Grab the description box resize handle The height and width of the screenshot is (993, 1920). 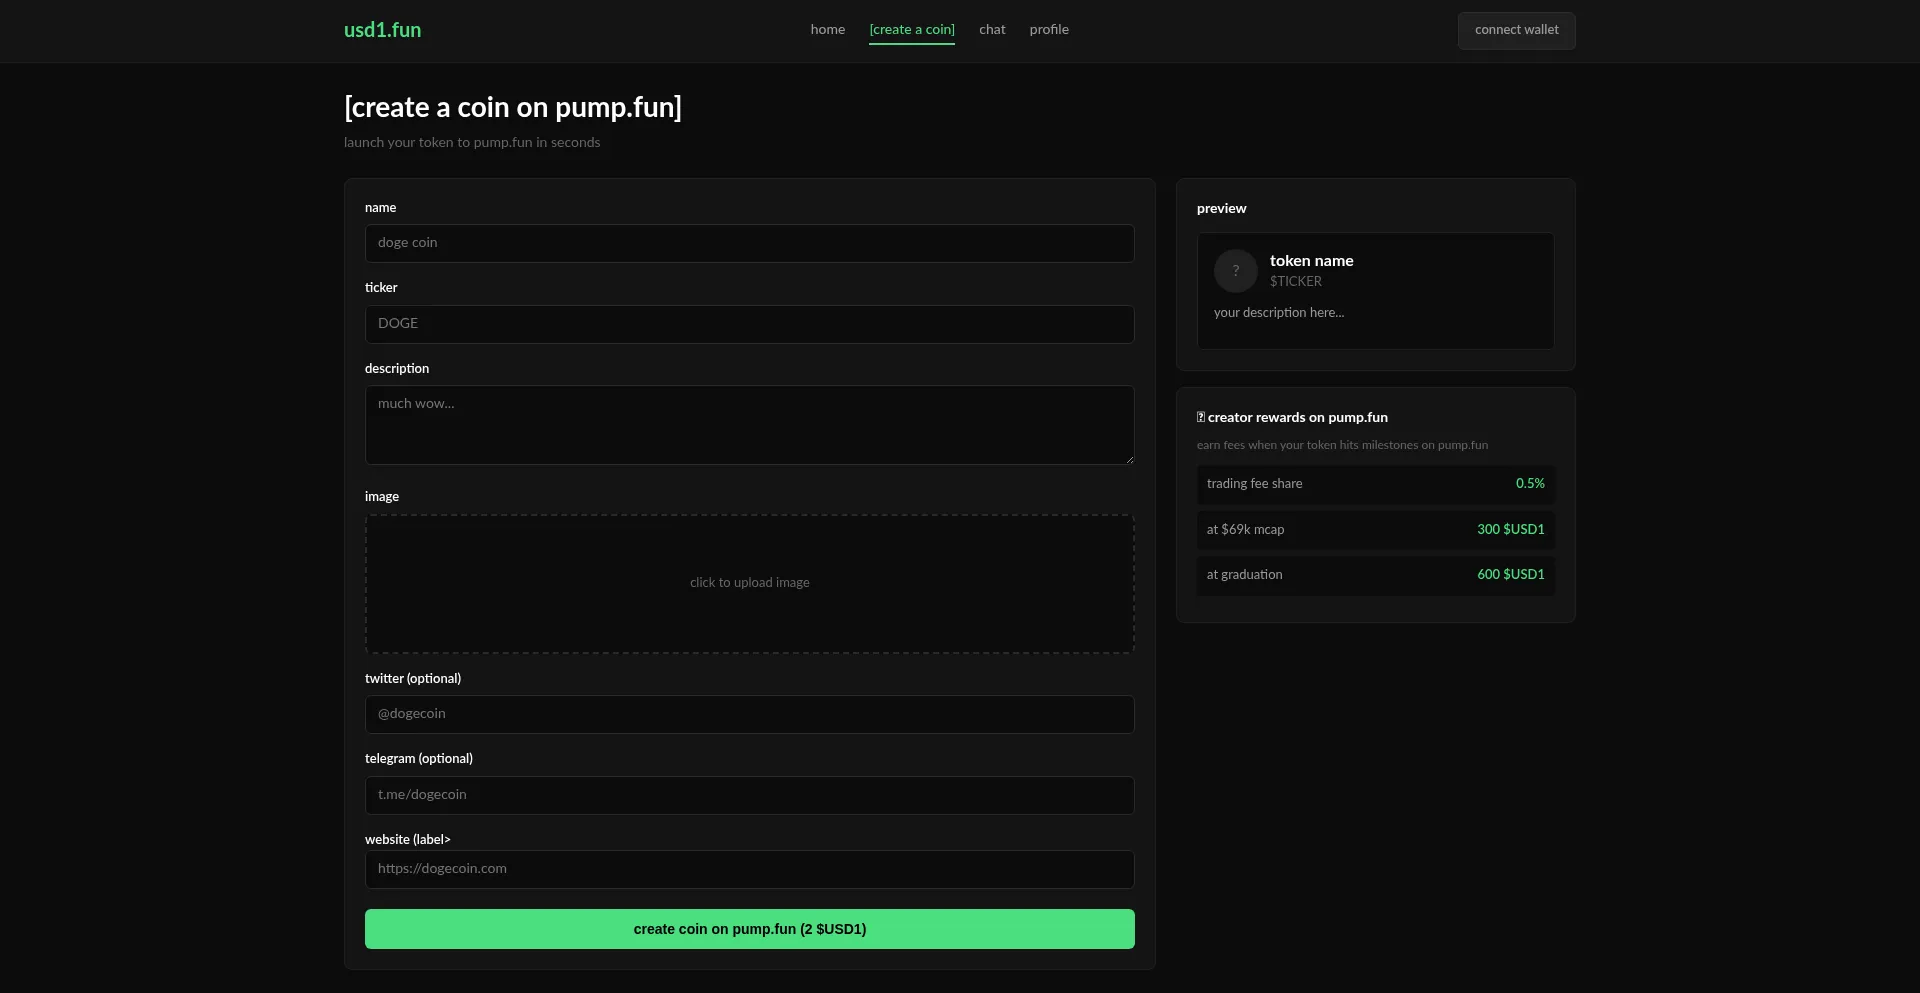pyautogui.click(x=1129, y=459)
